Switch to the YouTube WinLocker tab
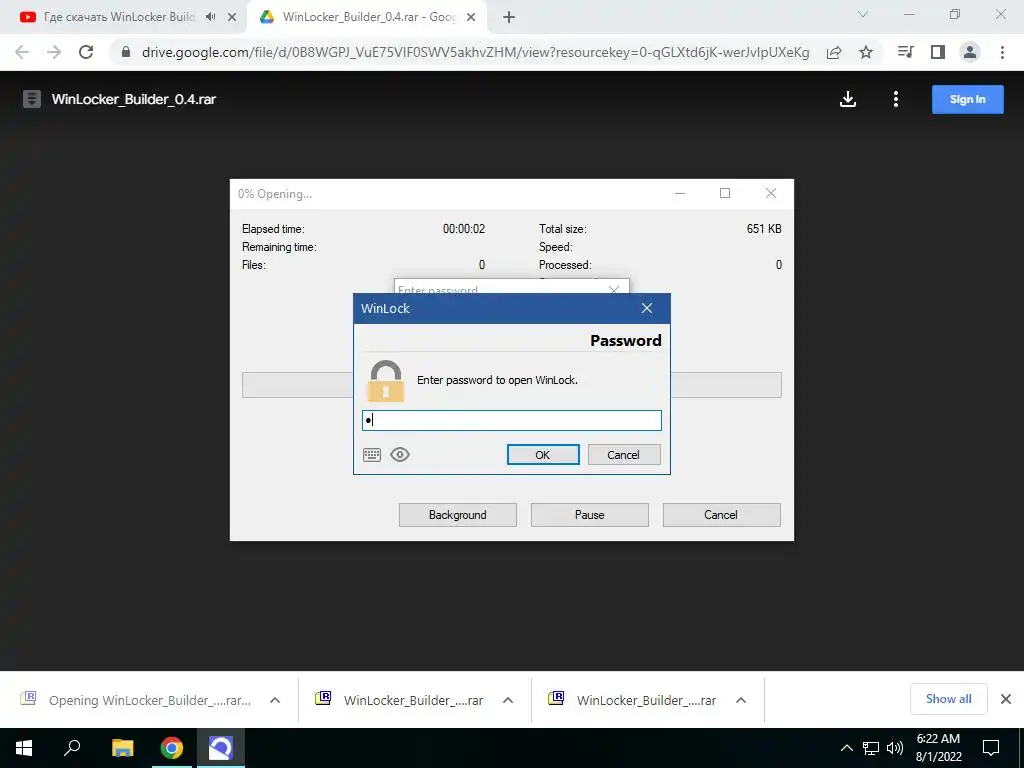The width and height of the screenshot is (1024, 768). pos(118,17)
